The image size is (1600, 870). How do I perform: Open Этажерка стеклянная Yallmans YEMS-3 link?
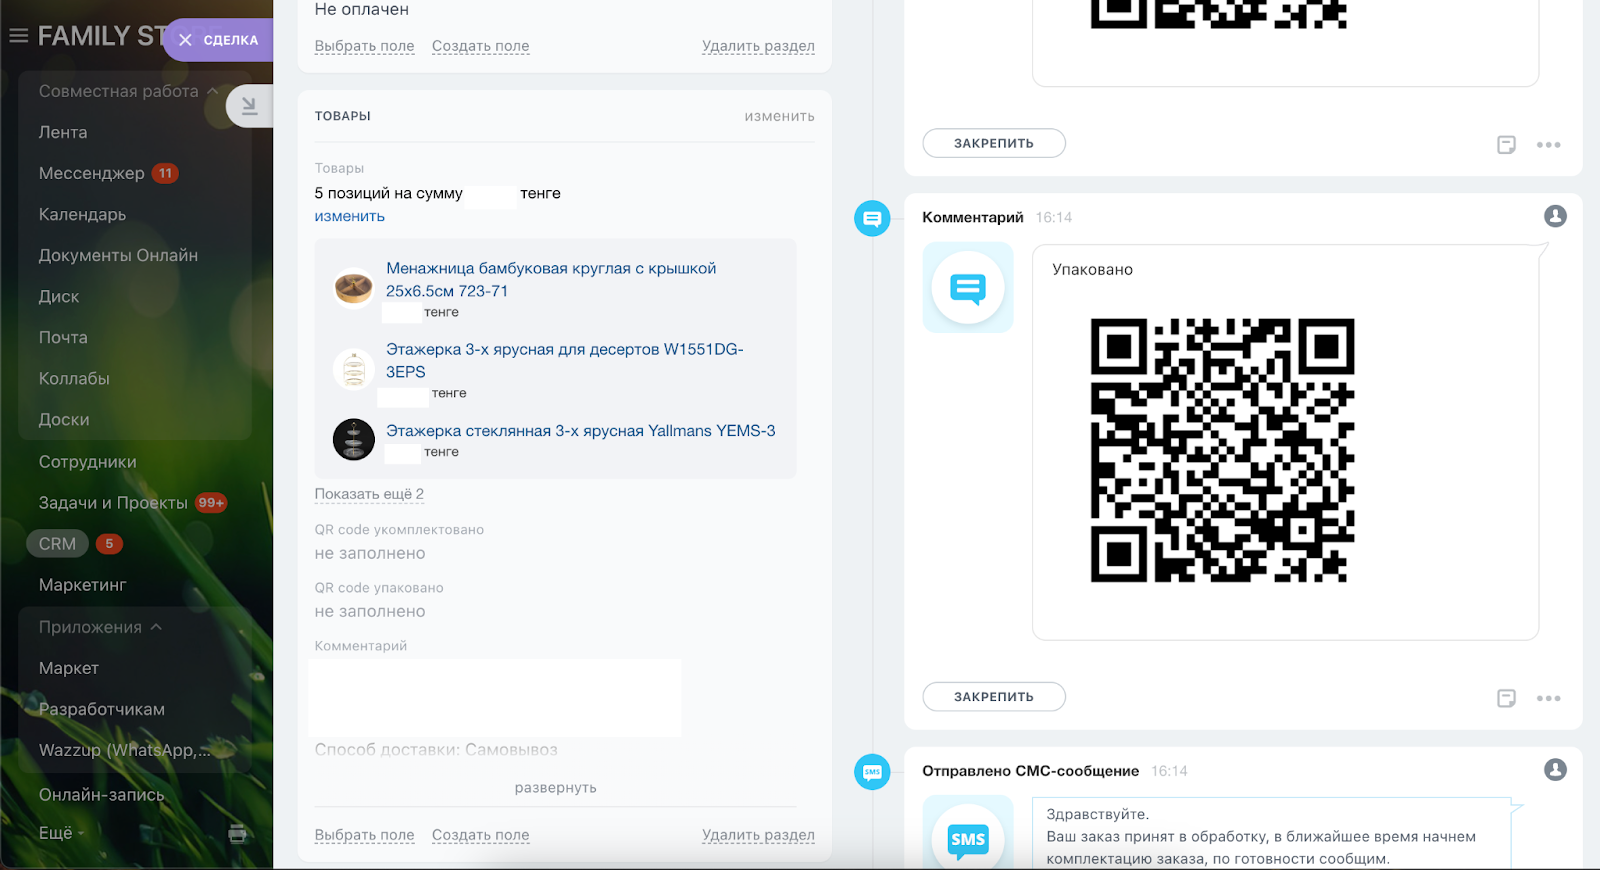(x=580, y=431)
